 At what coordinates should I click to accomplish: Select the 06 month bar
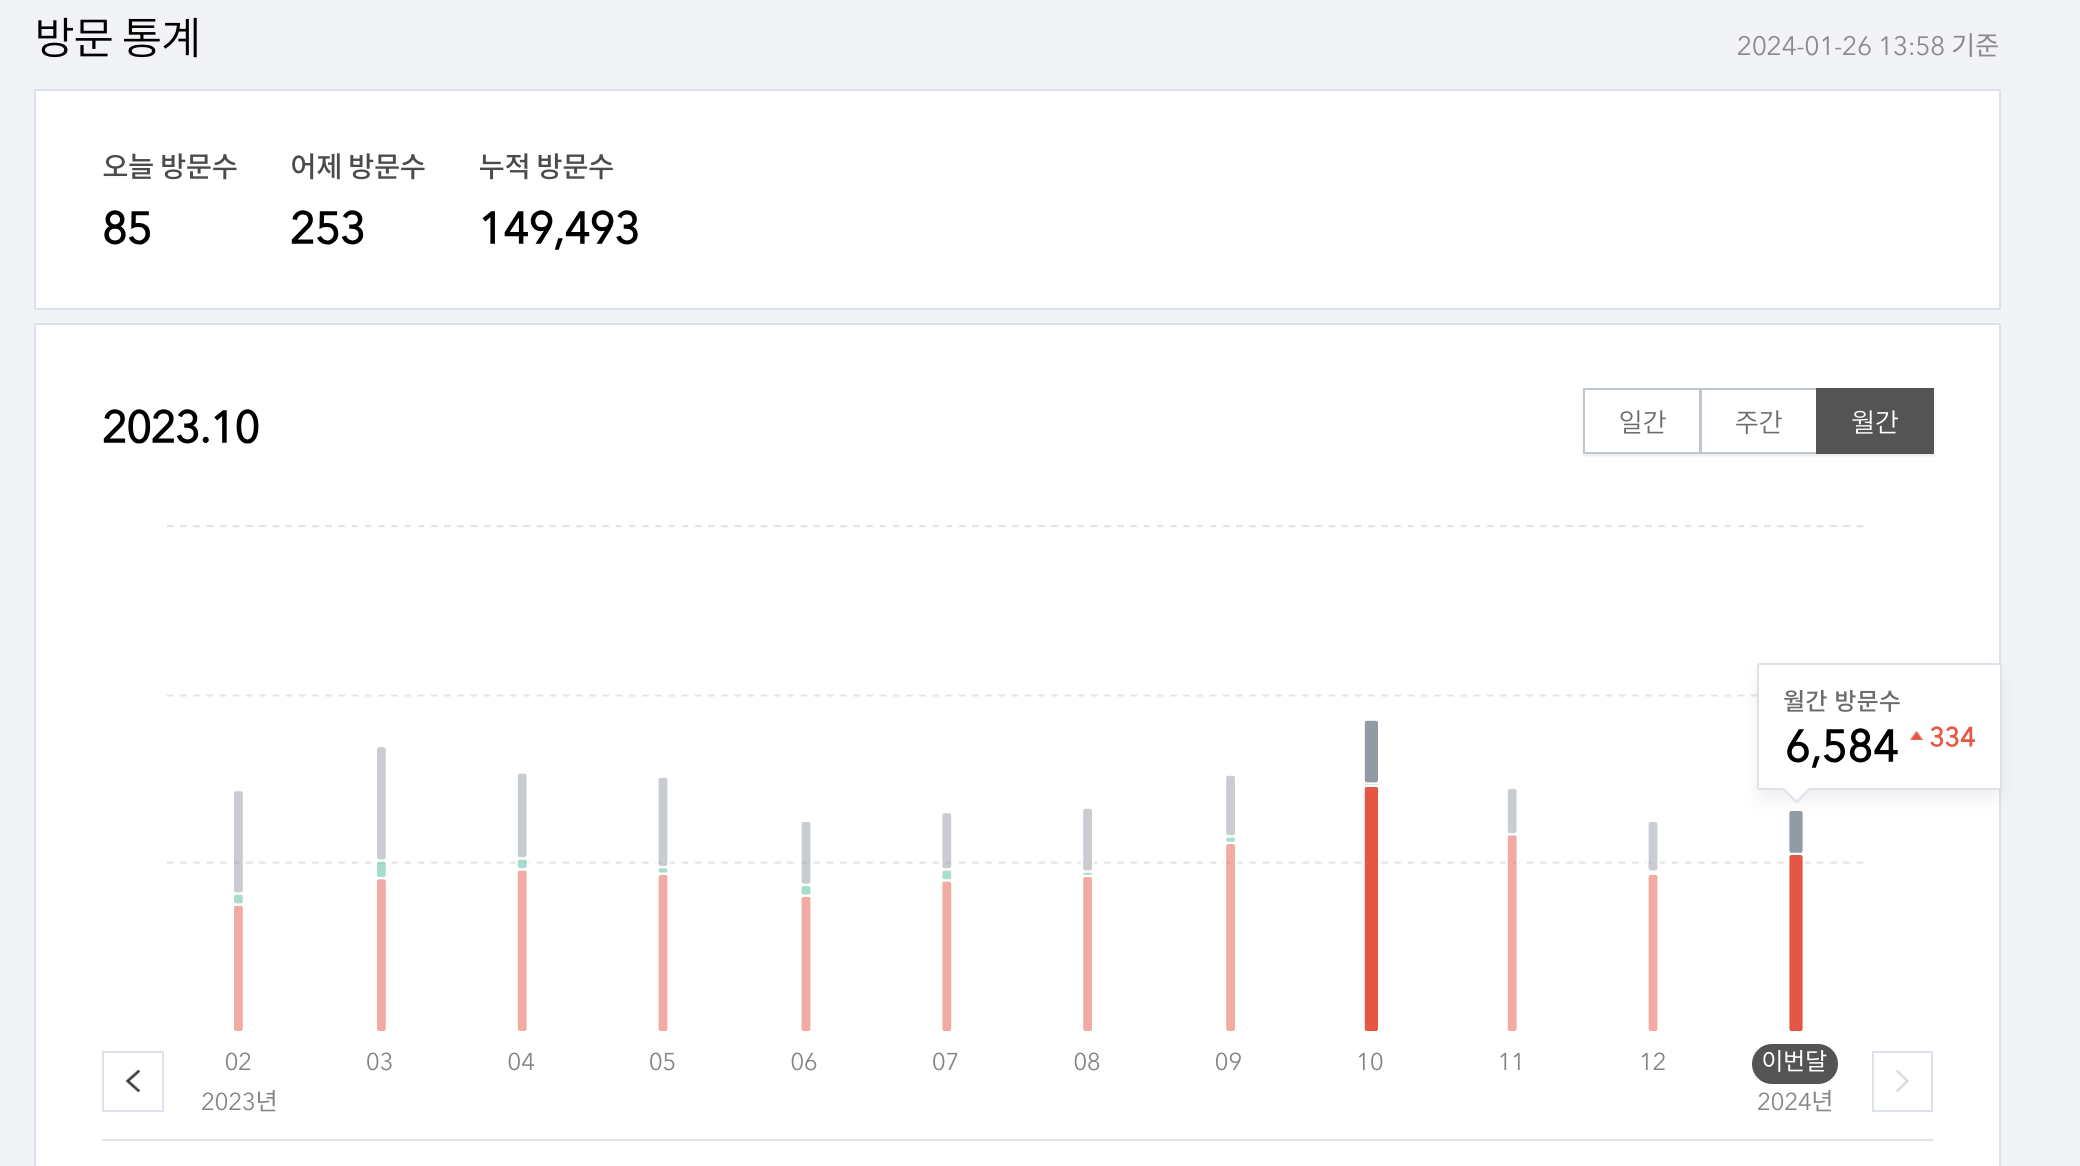(806, 926)
